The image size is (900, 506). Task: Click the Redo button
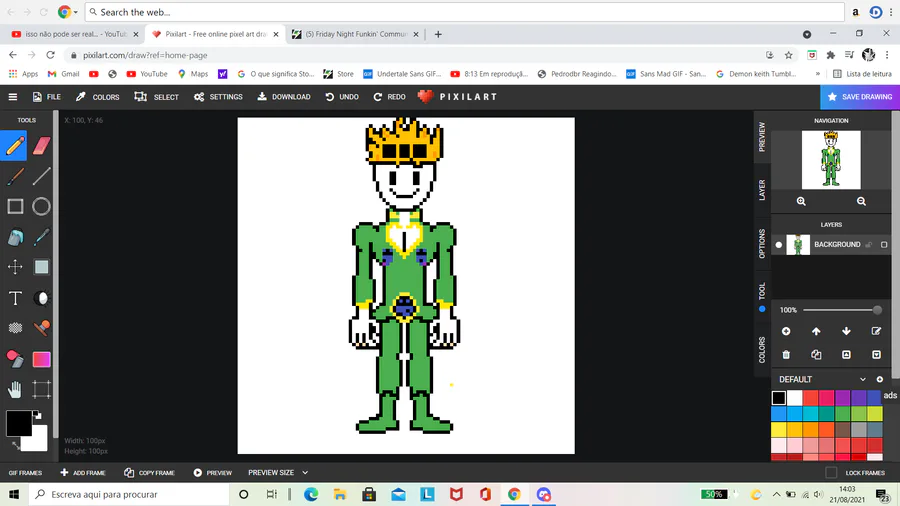[390, 97]
